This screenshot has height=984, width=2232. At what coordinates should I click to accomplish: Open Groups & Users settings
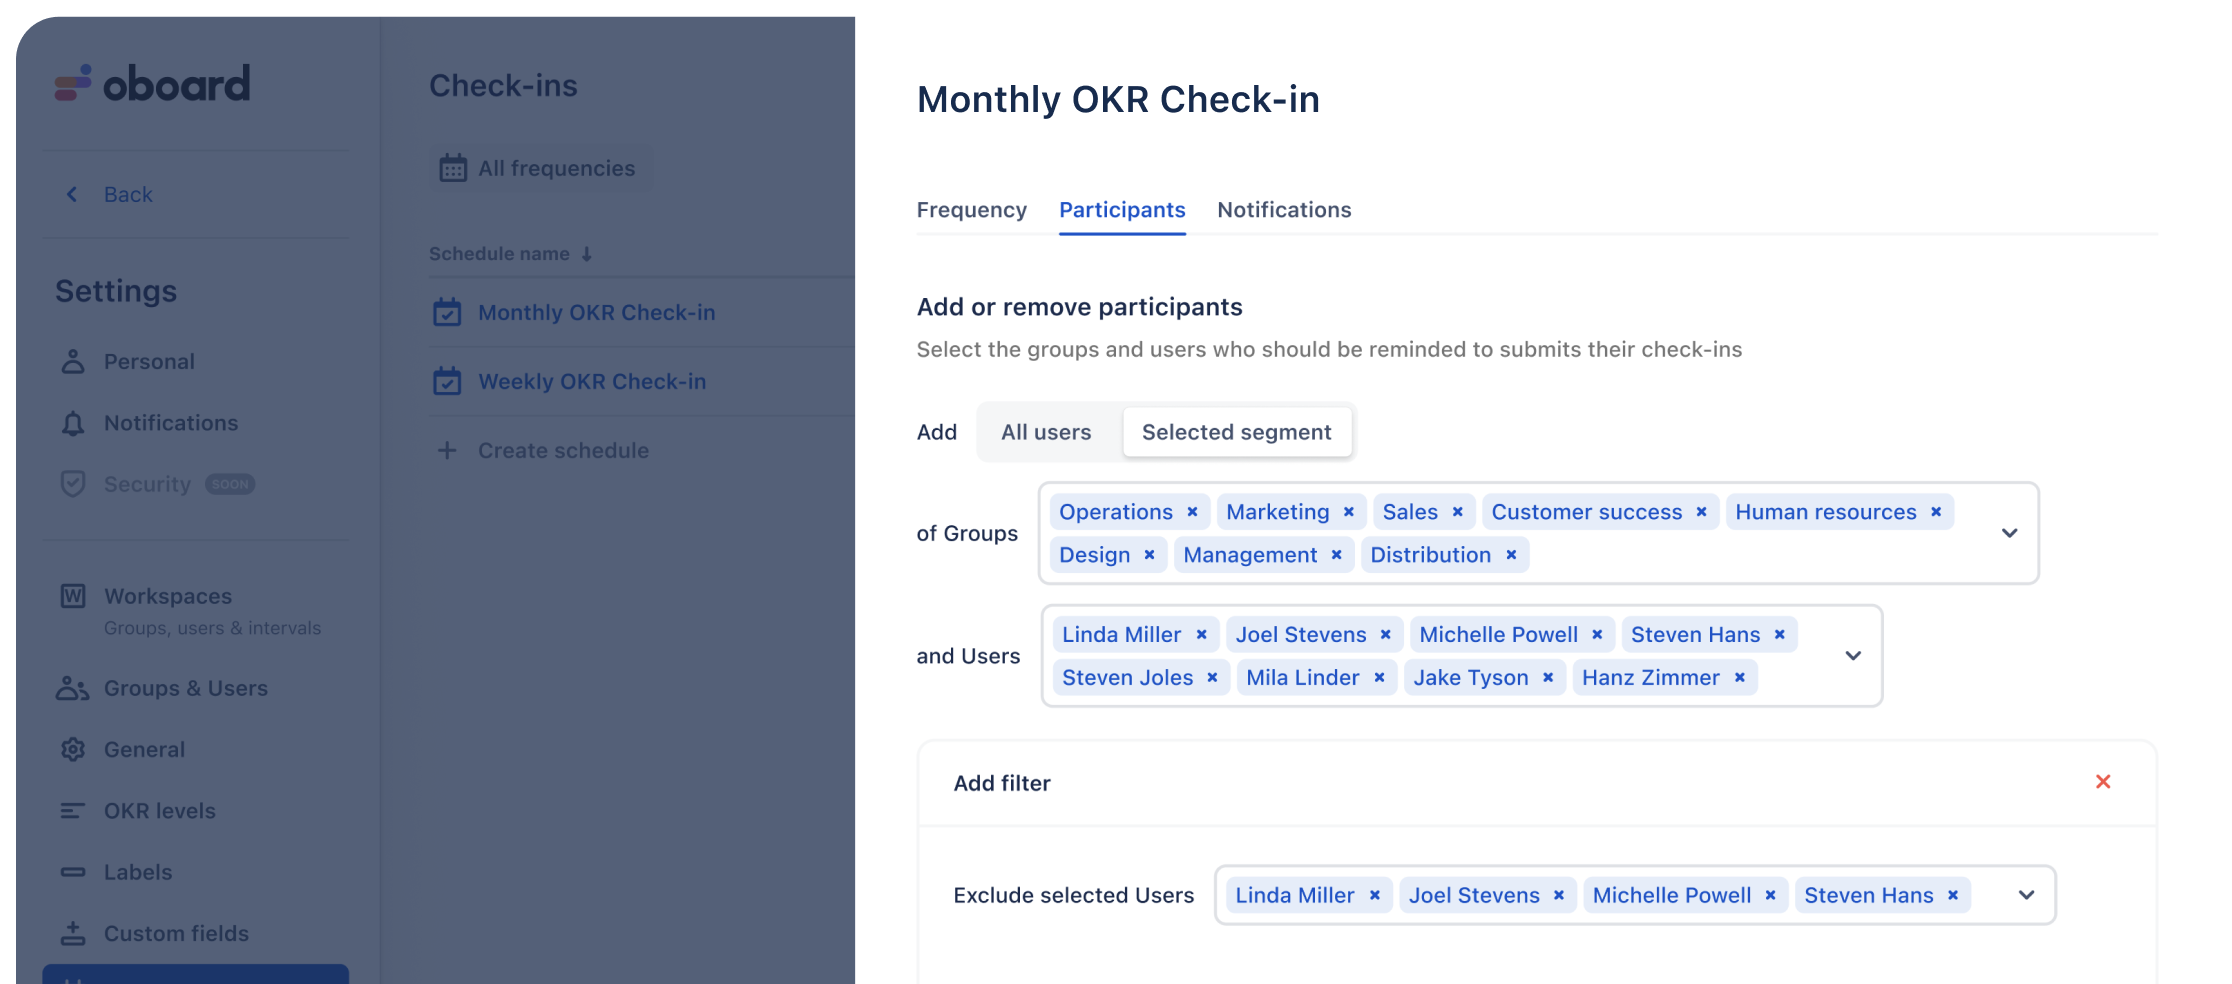pyautogui.click(x=186, y=688)
